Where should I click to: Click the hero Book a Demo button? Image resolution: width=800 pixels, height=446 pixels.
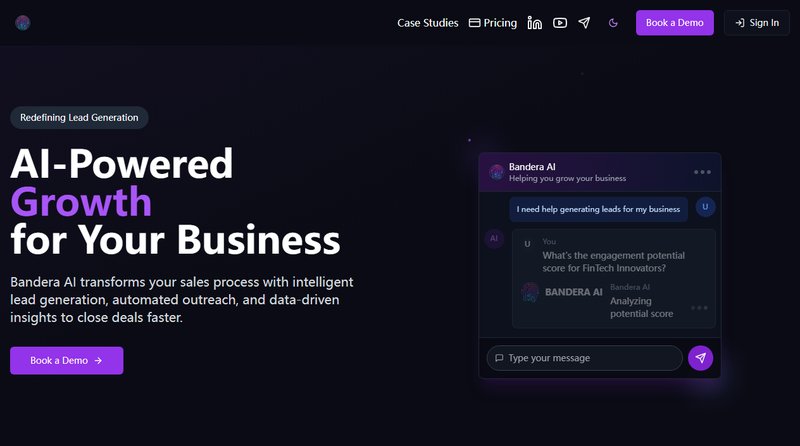pos(66,360)
